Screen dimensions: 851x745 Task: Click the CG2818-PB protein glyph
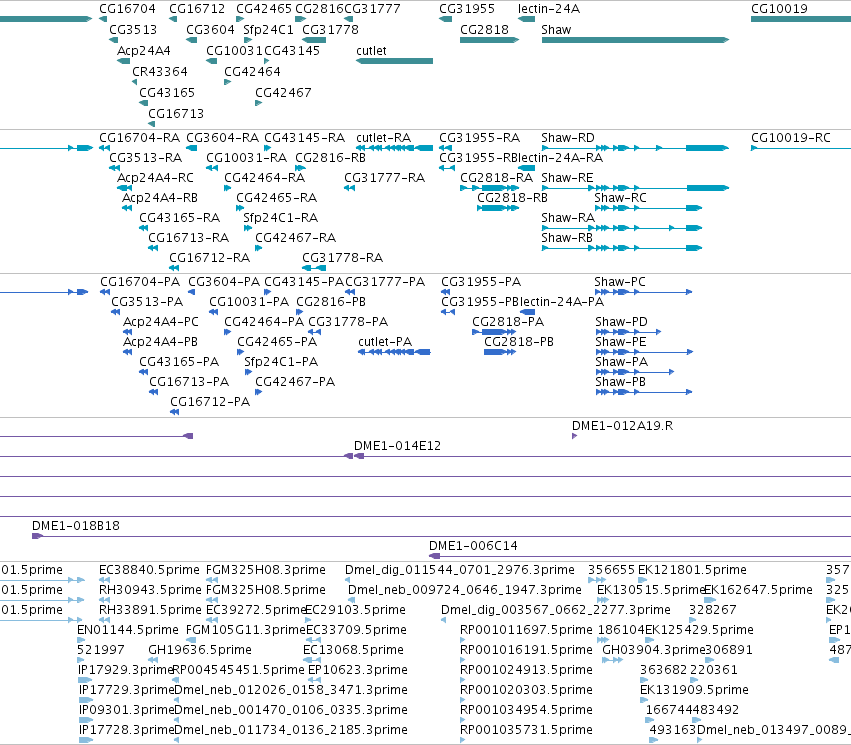499,352
